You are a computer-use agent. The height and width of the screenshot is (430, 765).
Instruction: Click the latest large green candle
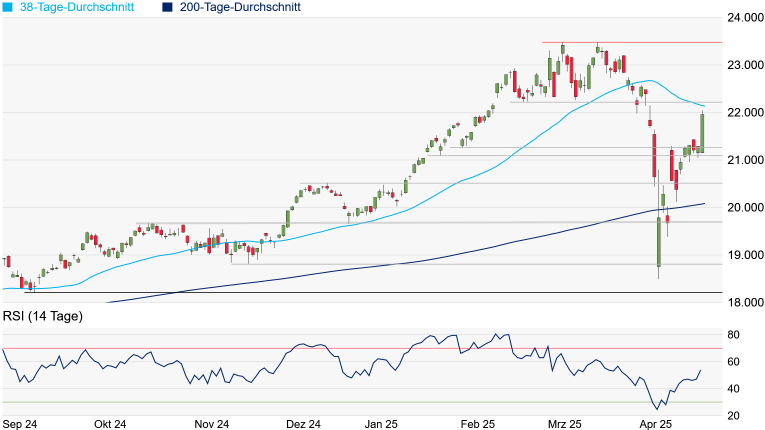(x=703, y=132)
